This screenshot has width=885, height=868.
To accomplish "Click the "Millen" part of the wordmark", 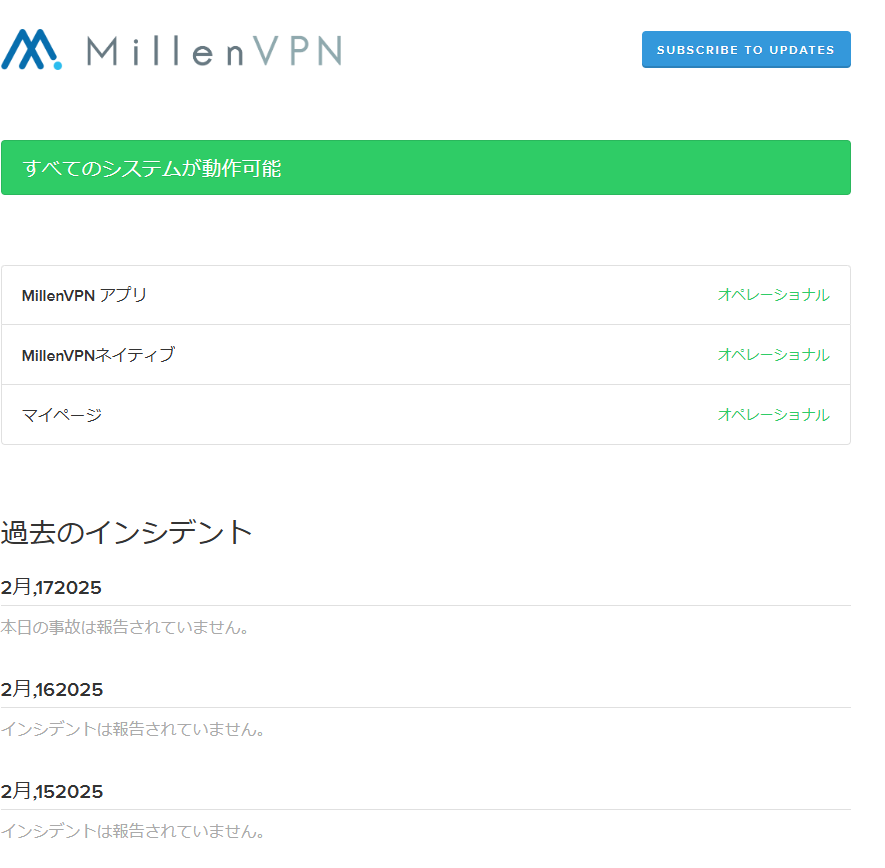I will [x=166, y=51].
